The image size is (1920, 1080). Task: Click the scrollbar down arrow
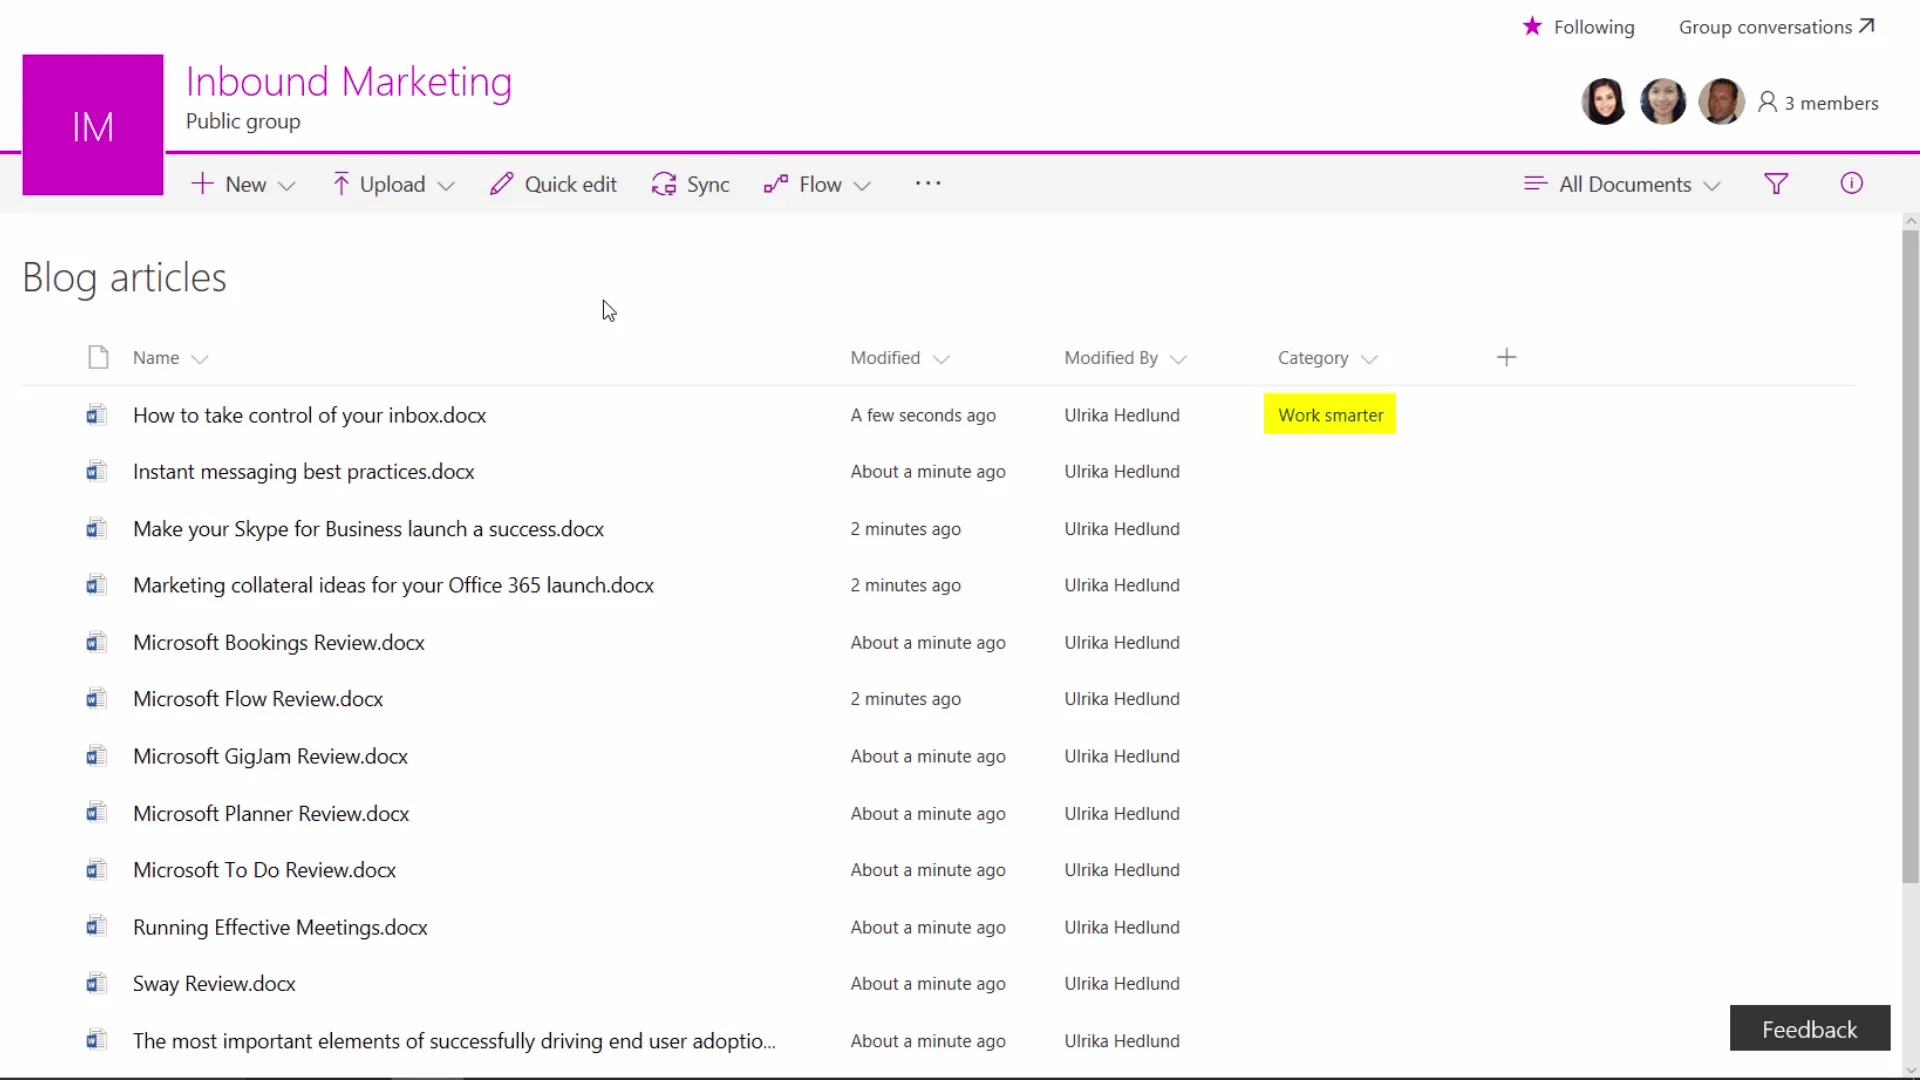(1911, 1070)
